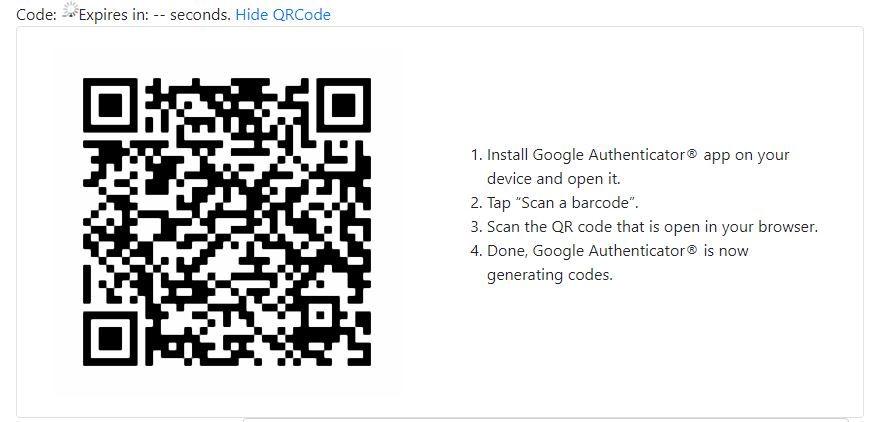Screen dimensions: 877x422
Task: Click the "device and open it." text line
Action: (x=554, y=179)
